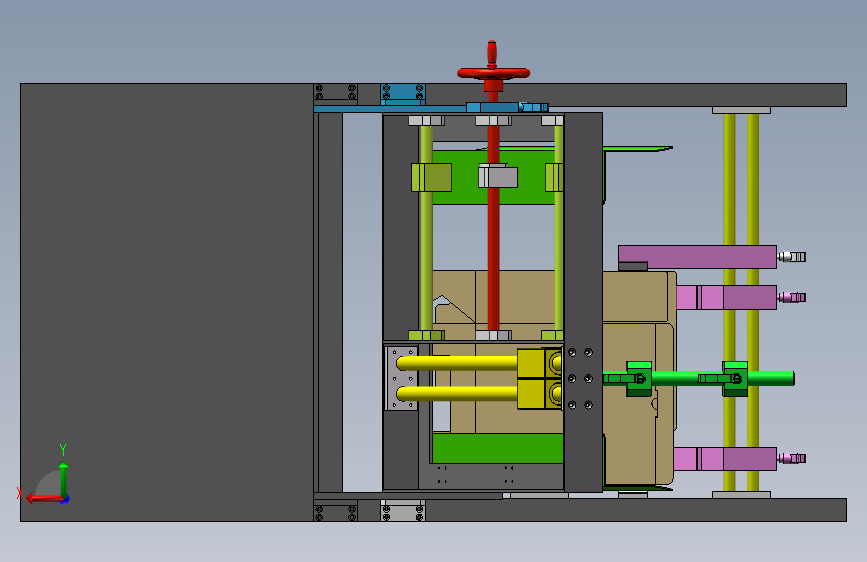Select the right green clamp on shaft
Viewport: 867px width, 562px height.
[735, 378]
